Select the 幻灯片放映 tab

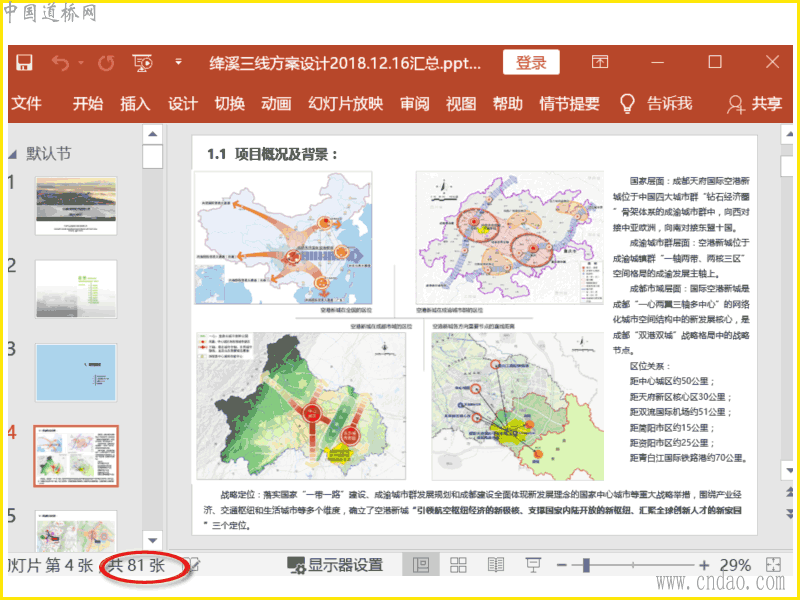pyautogui.click(x=345, y=104)
